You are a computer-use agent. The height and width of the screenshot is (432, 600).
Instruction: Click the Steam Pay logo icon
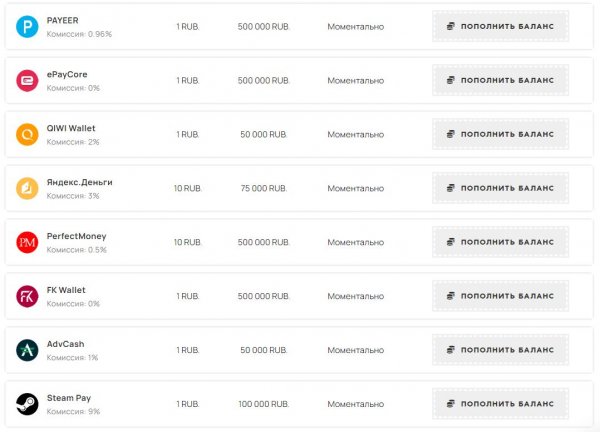[27, 404]
